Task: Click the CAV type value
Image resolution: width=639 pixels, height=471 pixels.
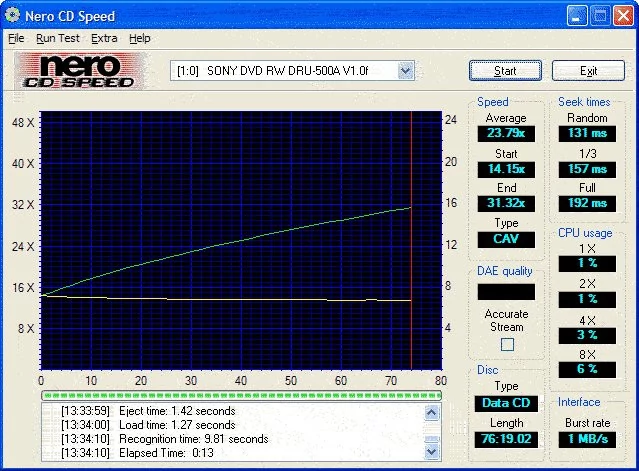Action: tap(506, 239)
